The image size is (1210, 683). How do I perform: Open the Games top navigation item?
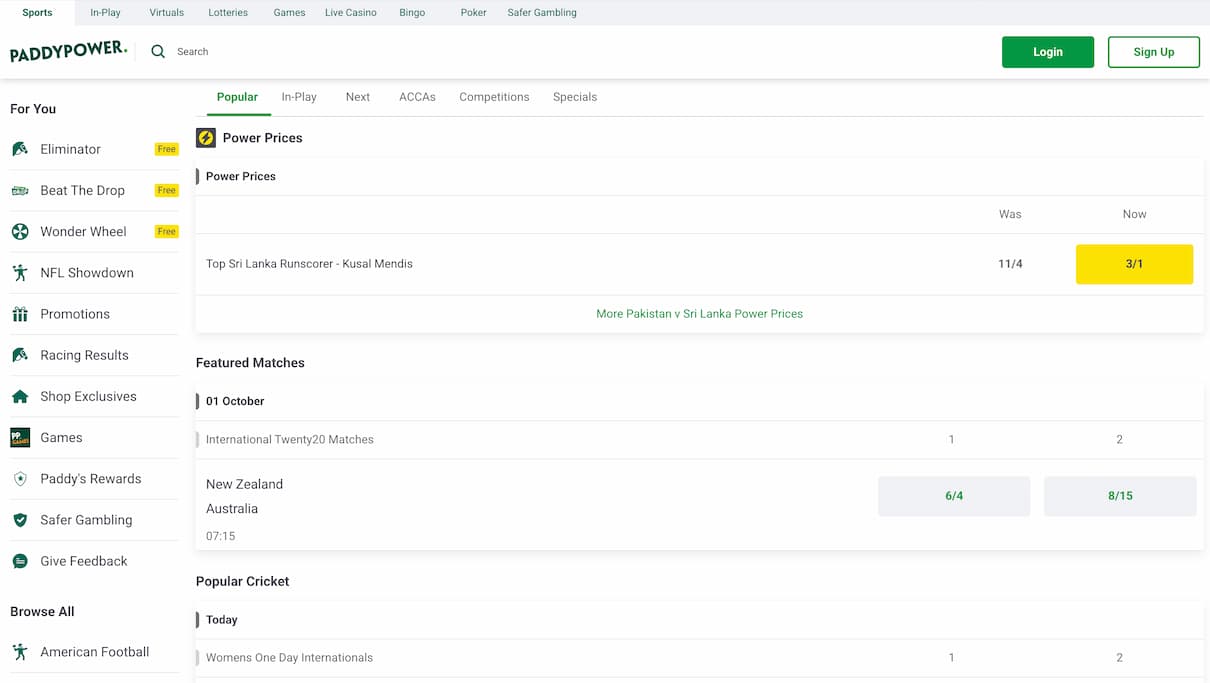(289, 13)
